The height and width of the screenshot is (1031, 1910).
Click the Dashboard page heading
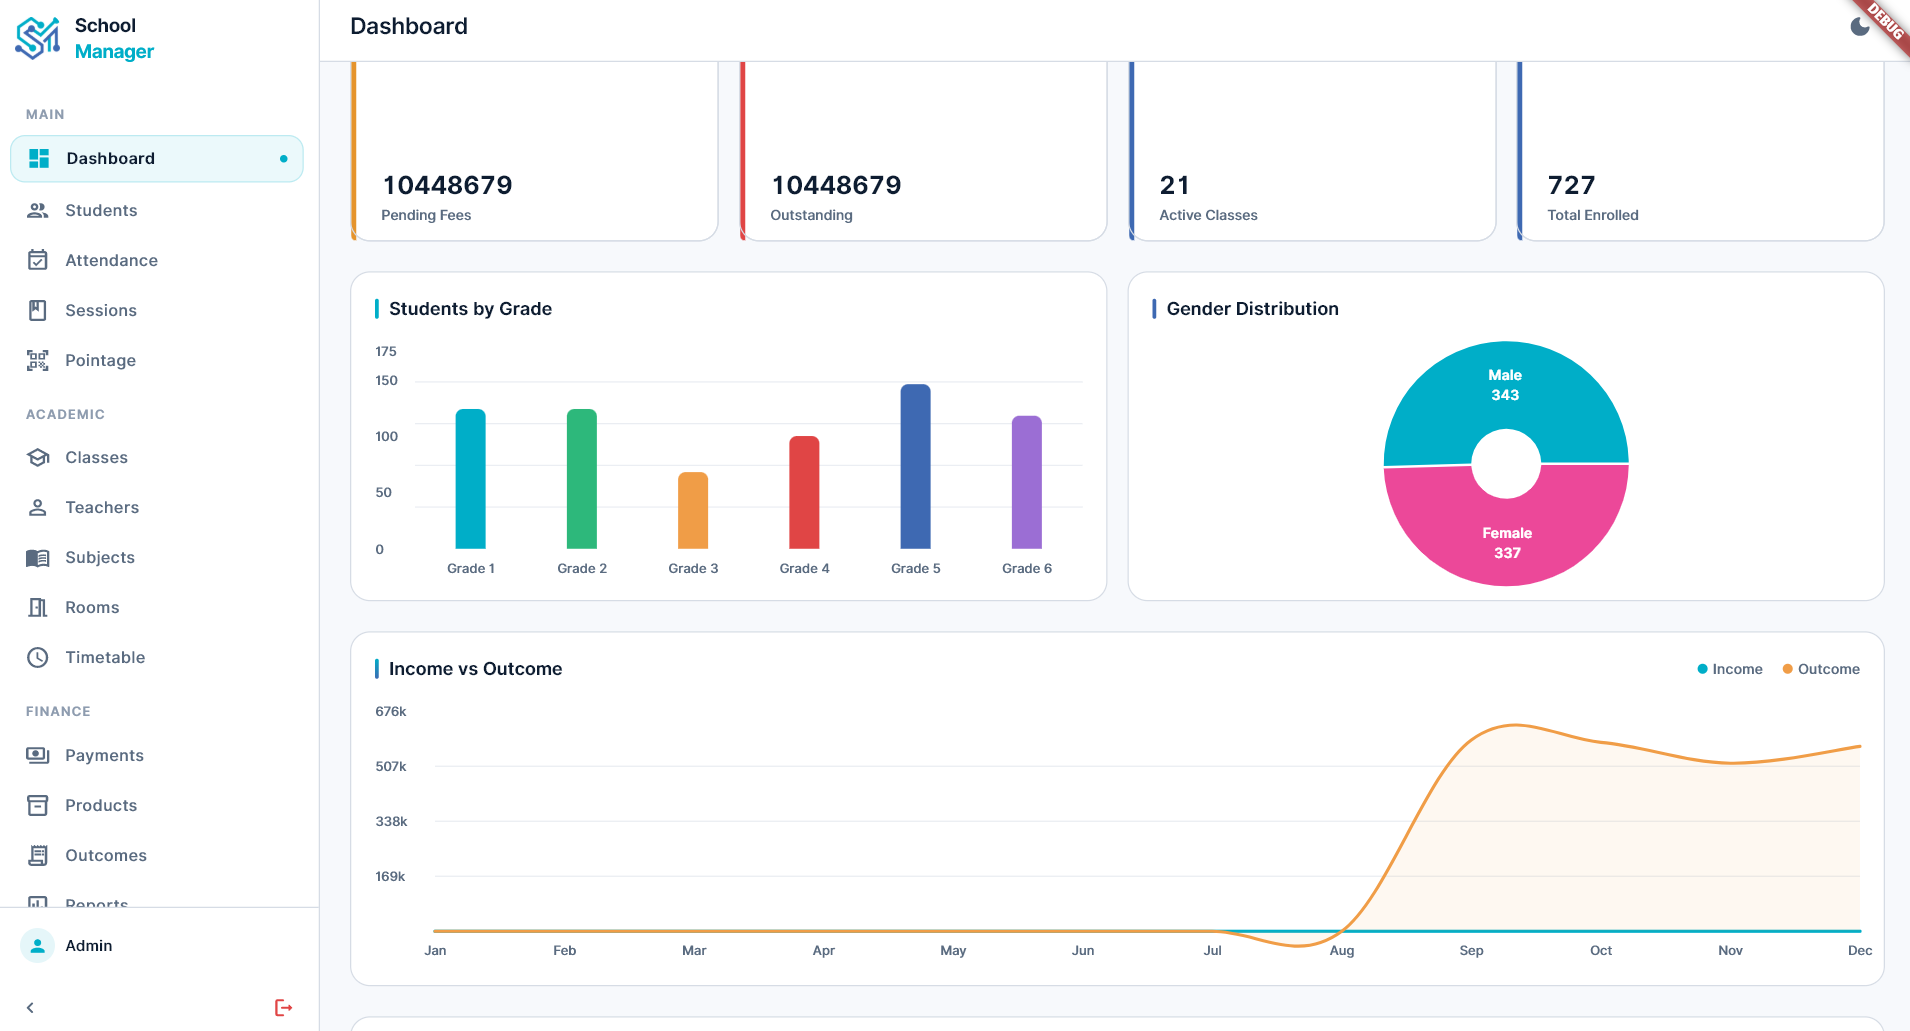pyautogui.click(x=409, y=26)
